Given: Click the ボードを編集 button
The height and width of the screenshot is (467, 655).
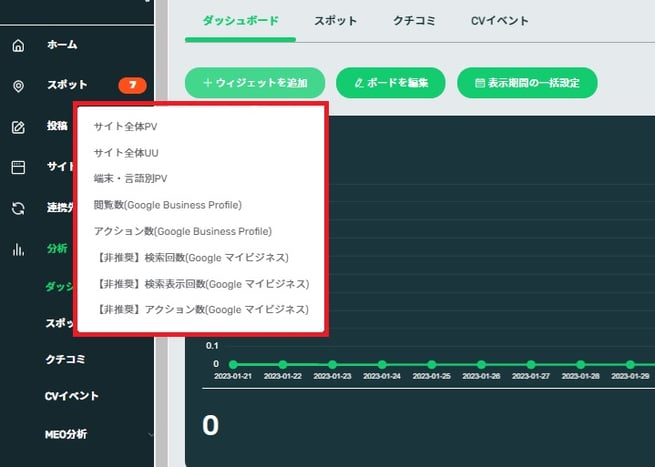Looking at the screenshot, I should (391, 83).
